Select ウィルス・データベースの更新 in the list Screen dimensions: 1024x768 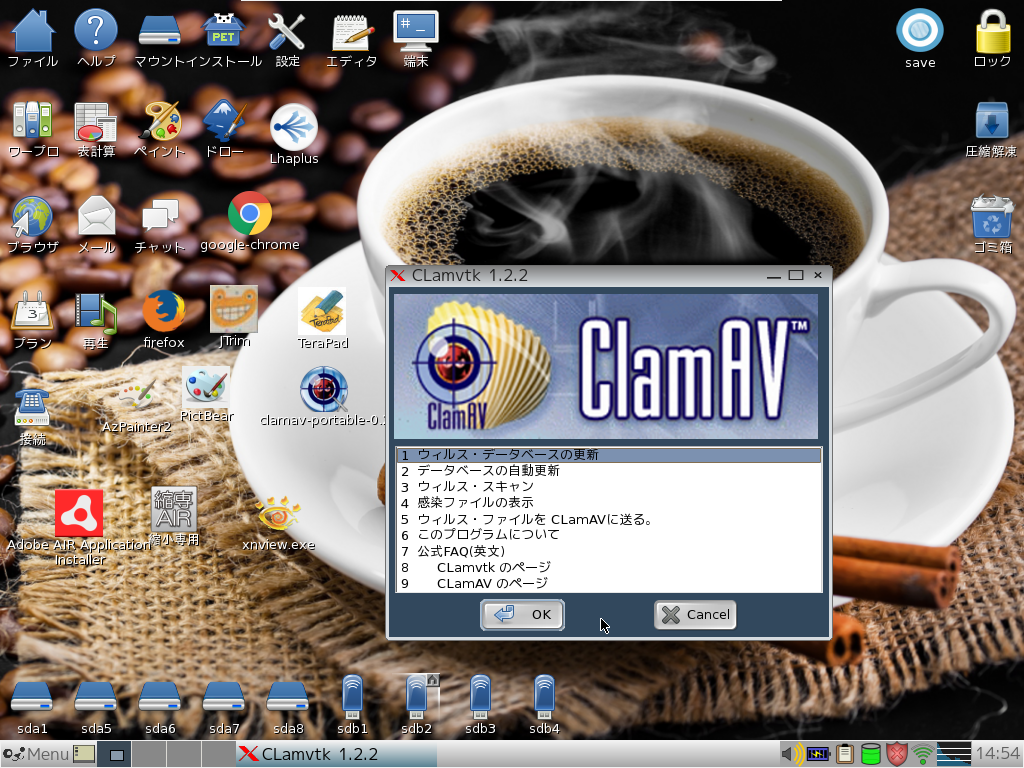click(x=609, y=455)
